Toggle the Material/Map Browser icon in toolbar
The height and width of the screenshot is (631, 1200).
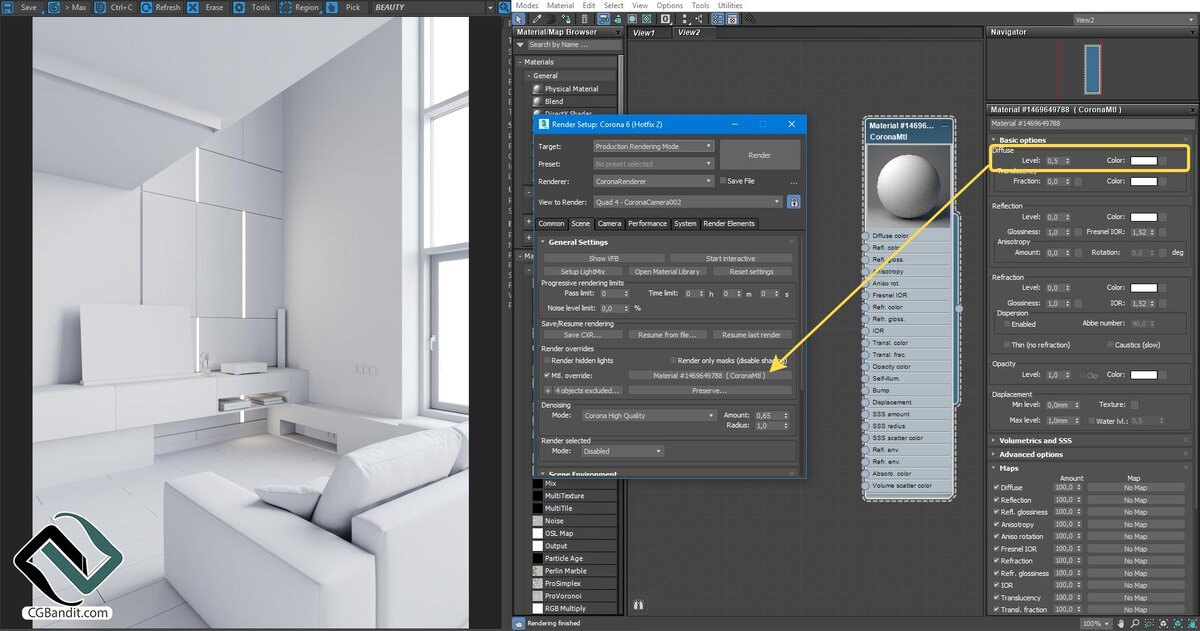pyautogui.click(x=718, y=19)
